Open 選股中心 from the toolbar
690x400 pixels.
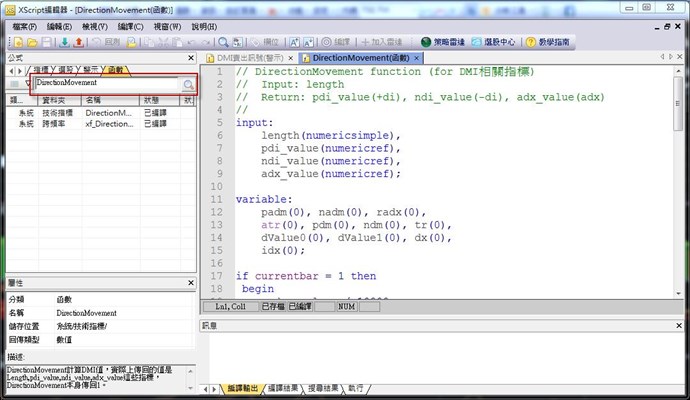coord(493,42)
